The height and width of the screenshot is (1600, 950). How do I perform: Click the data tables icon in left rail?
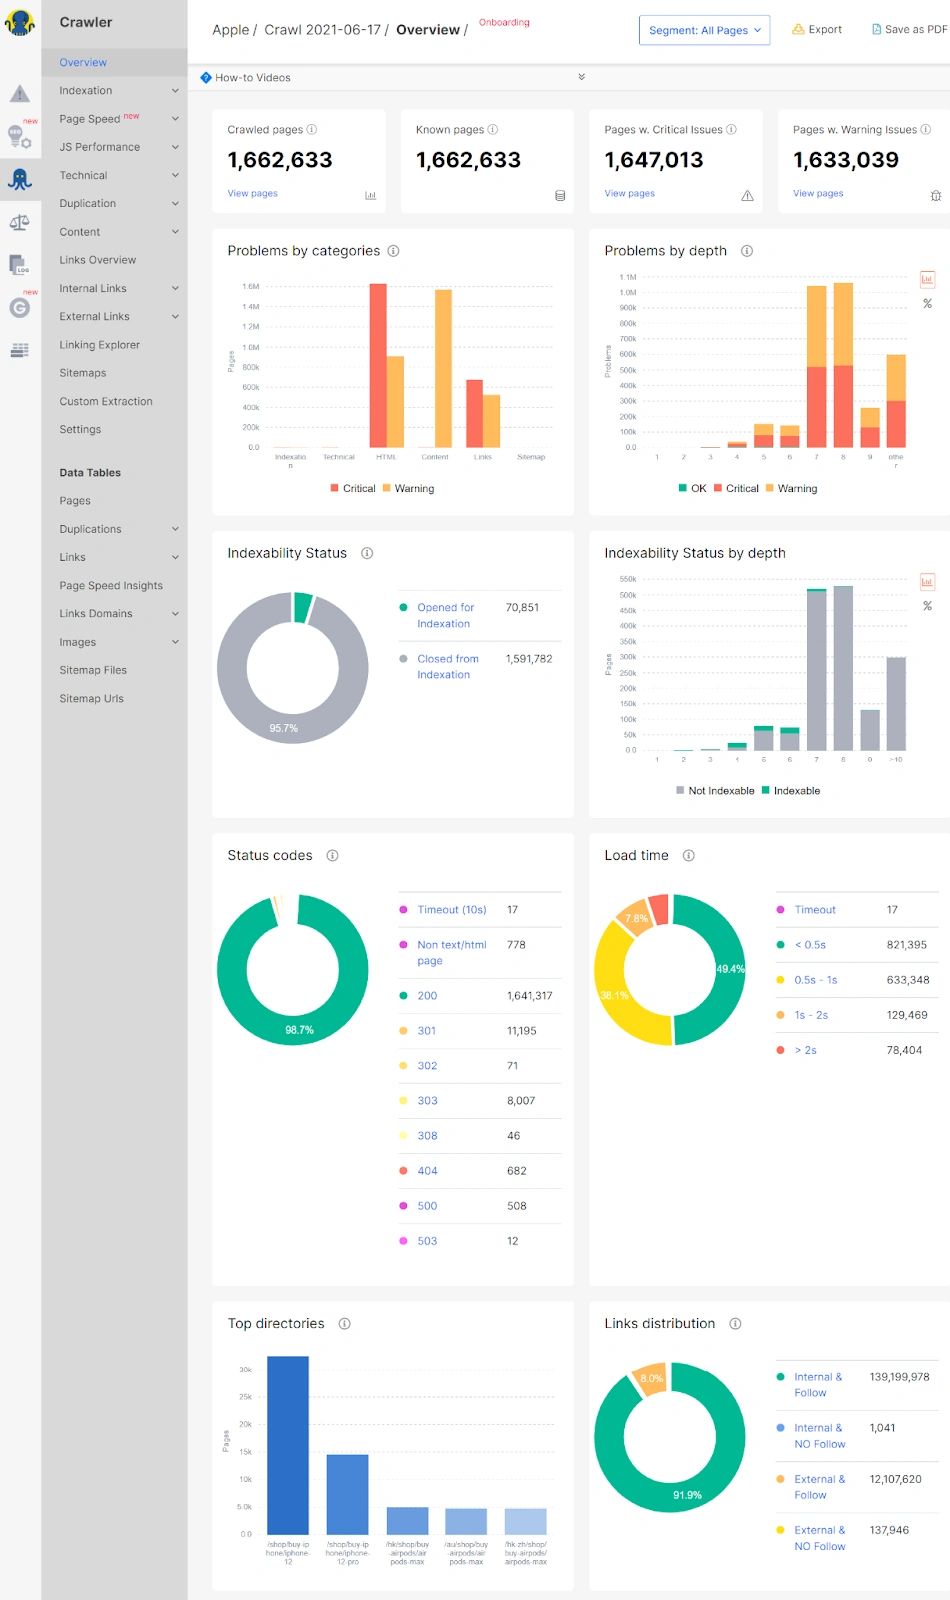pos(20,350)
